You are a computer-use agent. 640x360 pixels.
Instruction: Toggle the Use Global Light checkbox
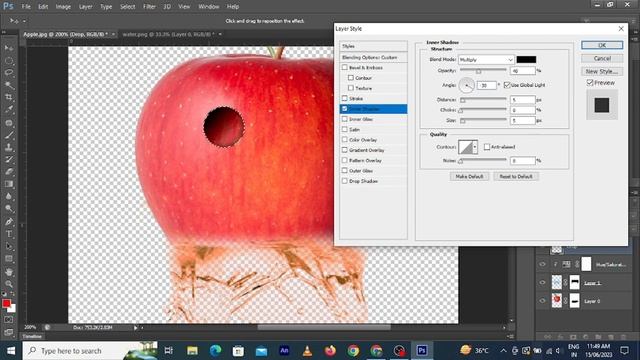point(507,85)
